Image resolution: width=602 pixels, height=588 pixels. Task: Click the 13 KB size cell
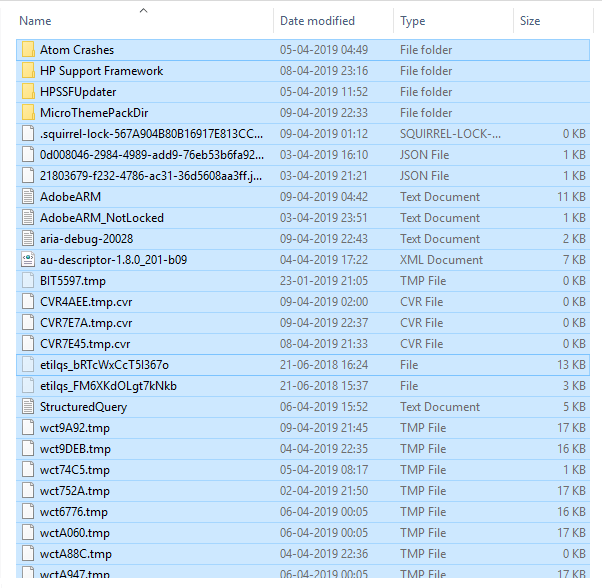click(571, 365)
